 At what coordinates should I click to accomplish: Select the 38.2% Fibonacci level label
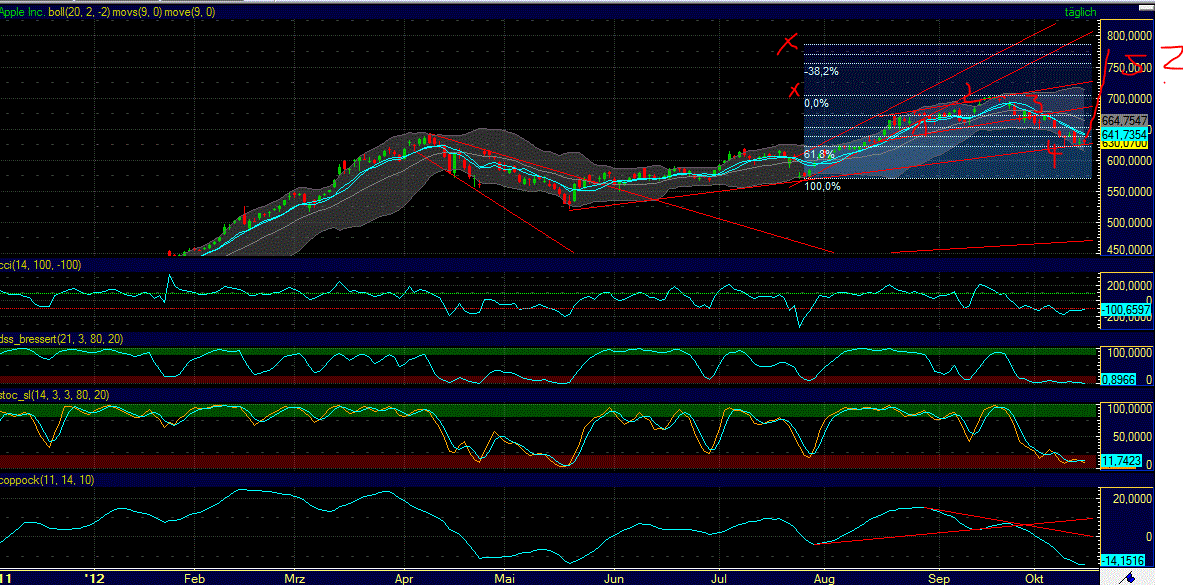click(x=822, y=71)
